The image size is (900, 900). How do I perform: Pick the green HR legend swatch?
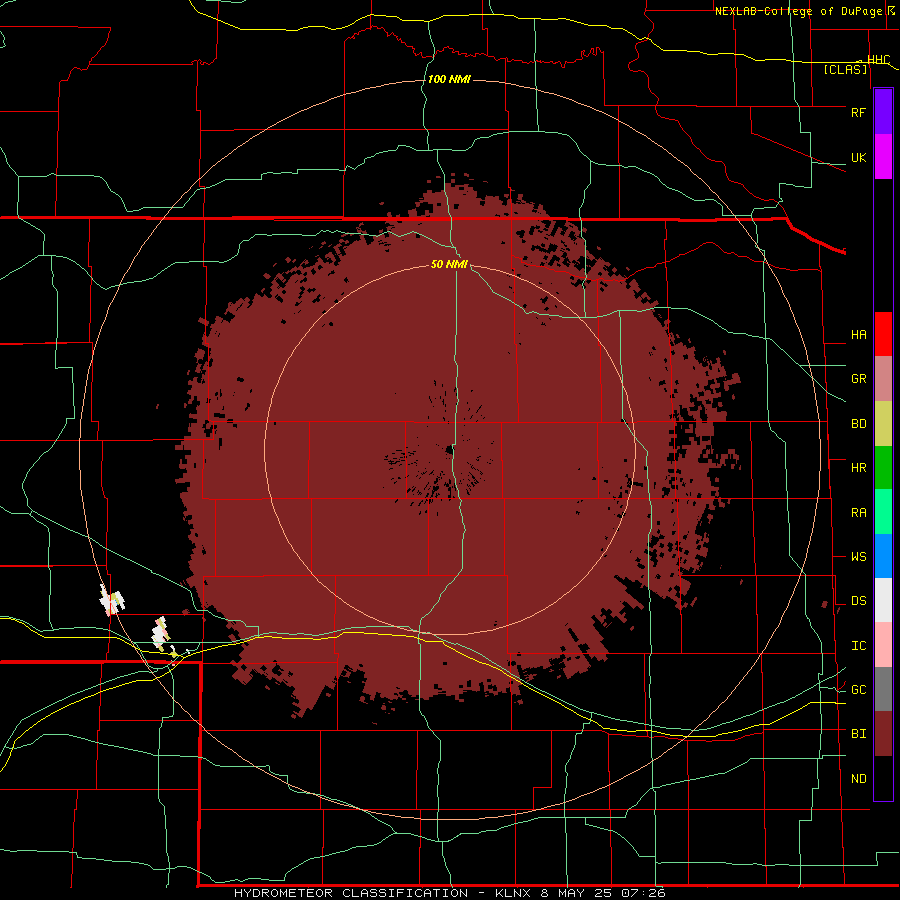pyautogui.click(x=883, y=467)
